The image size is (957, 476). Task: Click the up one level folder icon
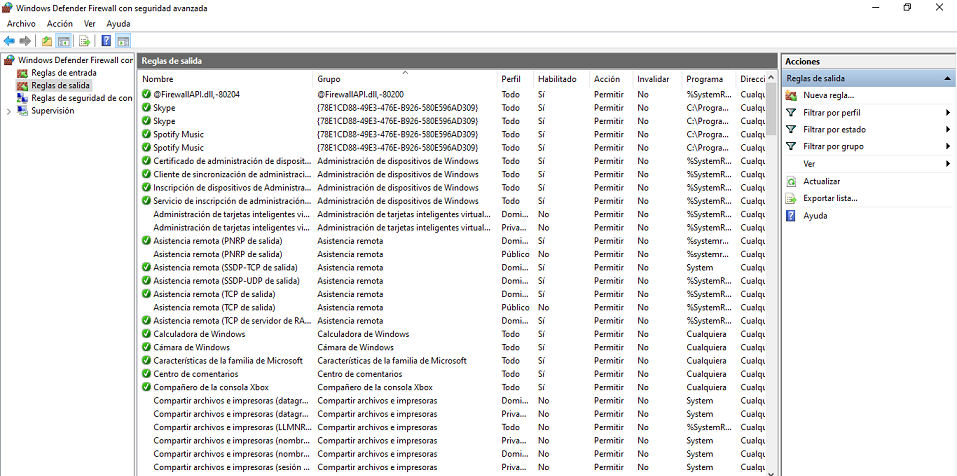click(47, 41)
